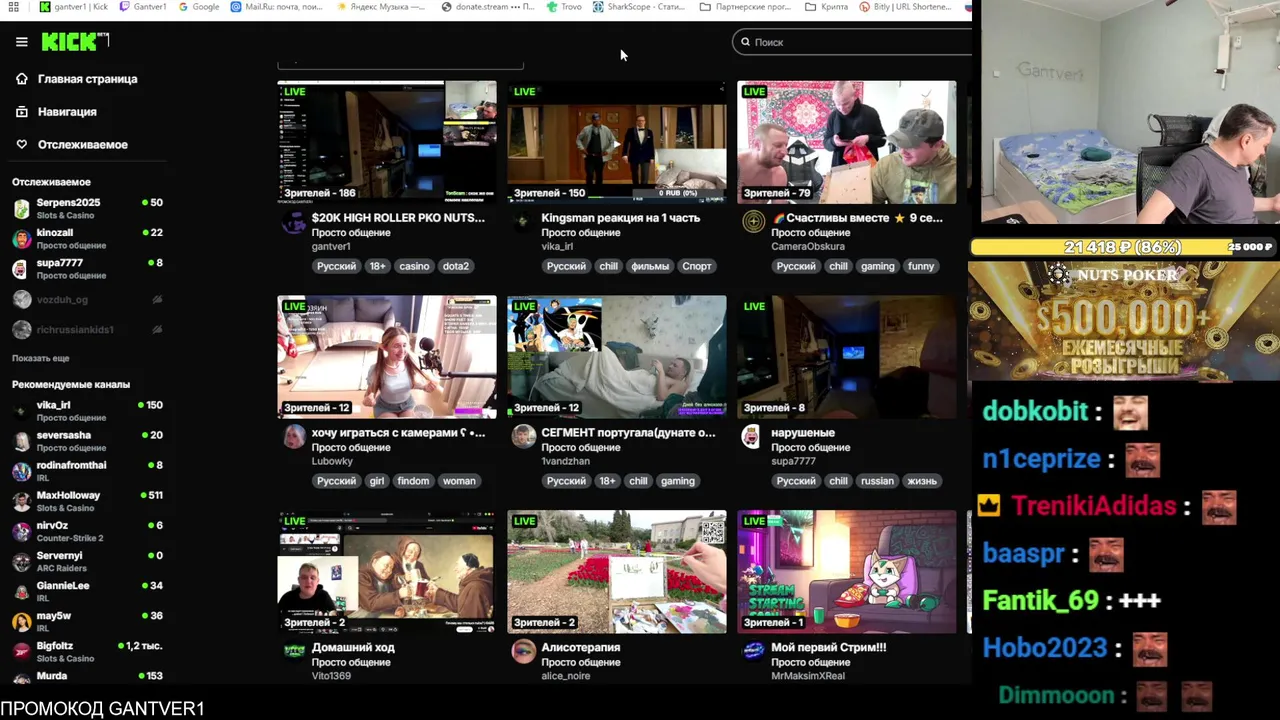Click casino tag under gantver1 stream
The image size is (1280, 720).
pos(414,266)
